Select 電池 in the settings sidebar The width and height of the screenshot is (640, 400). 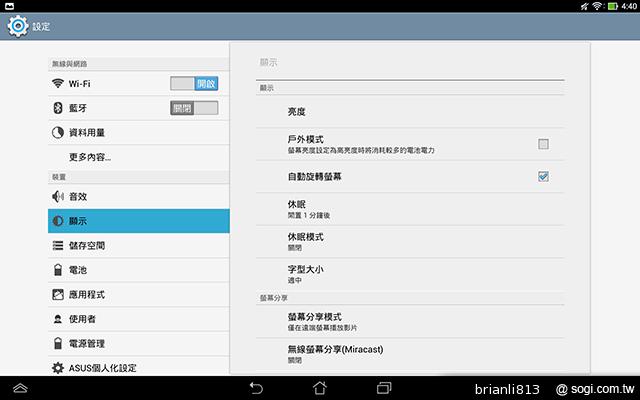click(x=139, y=270)
